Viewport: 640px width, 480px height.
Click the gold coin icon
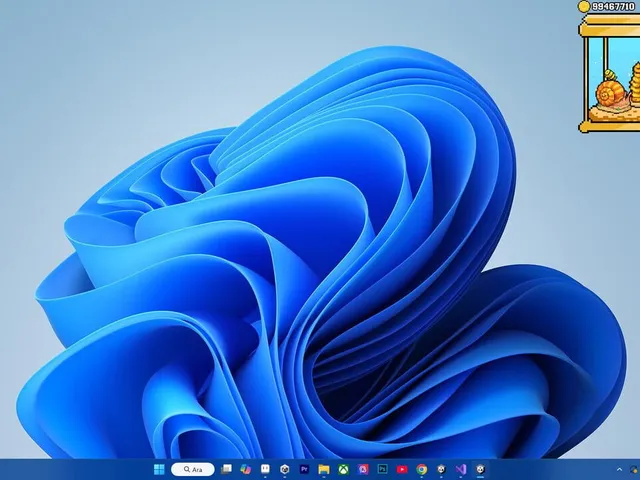[584, 6]
